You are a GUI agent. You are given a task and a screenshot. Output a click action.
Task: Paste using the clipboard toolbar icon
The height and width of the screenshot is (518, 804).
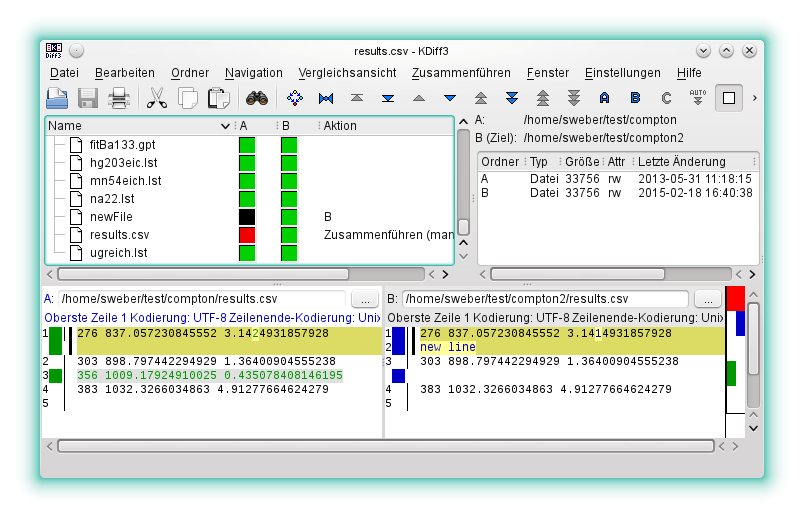(x=218, y=98)
